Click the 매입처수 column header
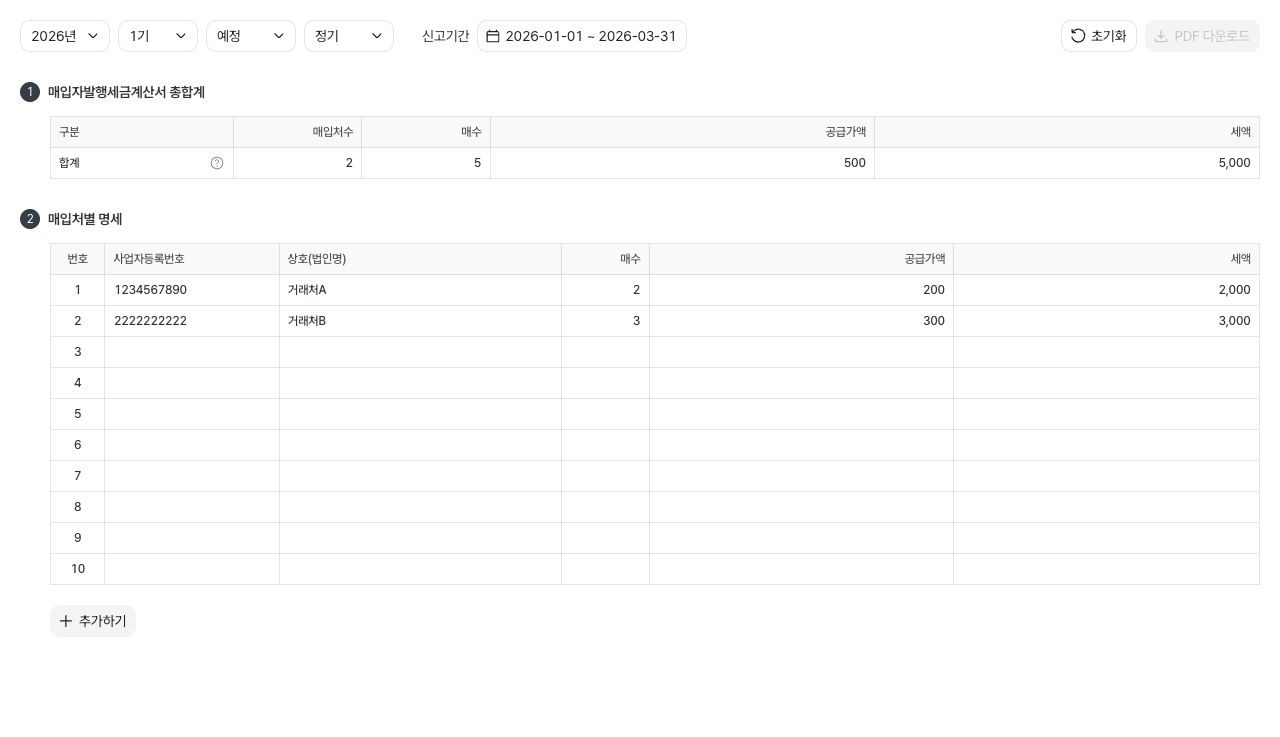Viewport: 1280px width, 737px height. click(297, 132)
